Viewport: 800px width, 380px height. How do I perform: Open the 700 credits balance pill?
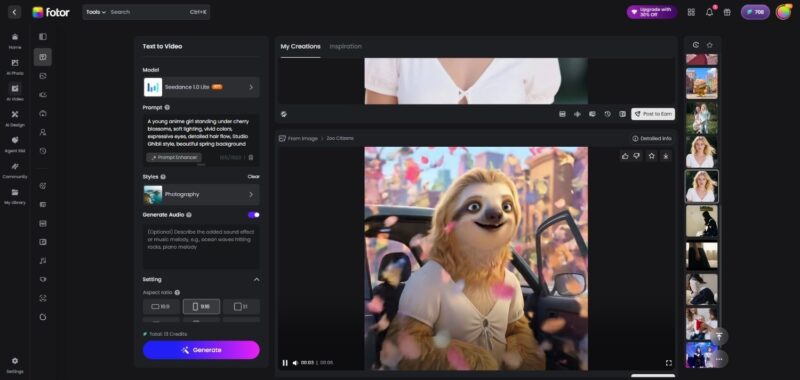755,12
